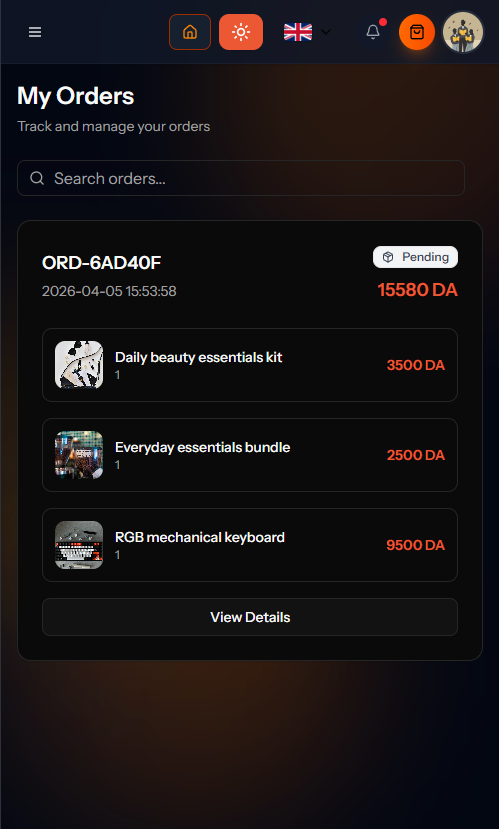Click the 15580 DA order total
Screen dimensions: 499x829
click(418, 290)
